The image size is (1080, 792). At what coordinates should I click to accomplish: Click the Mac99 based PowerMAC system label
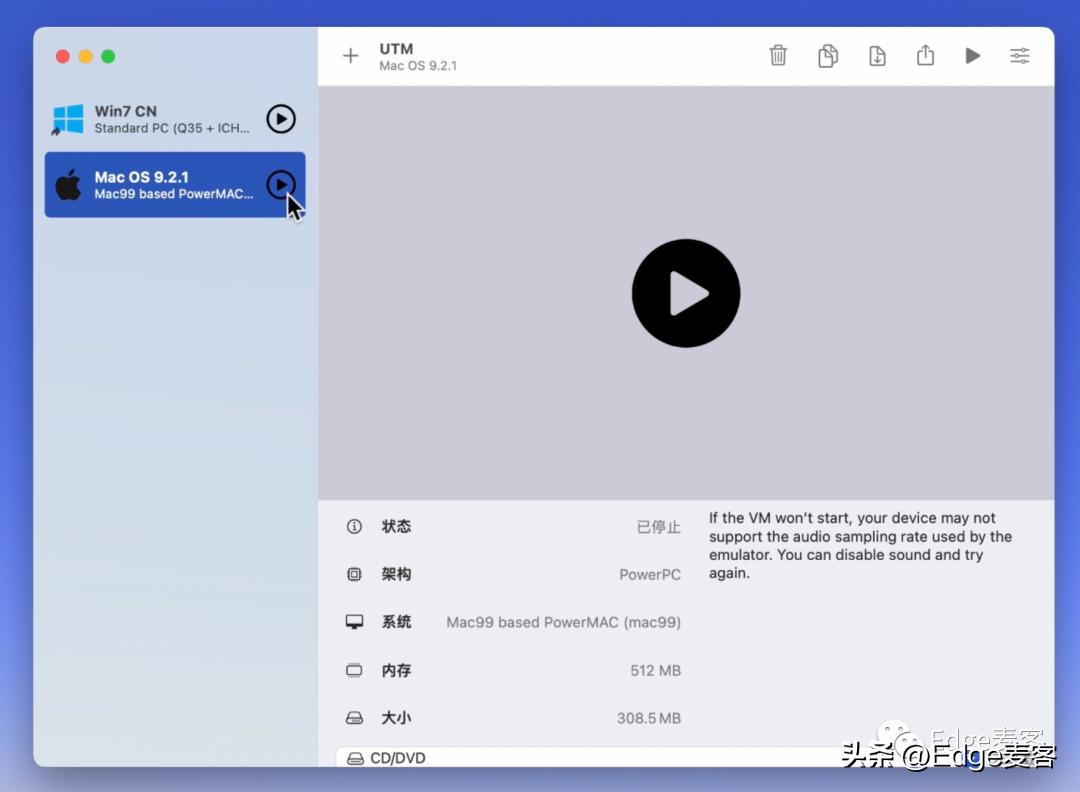[x=563, y=622]
